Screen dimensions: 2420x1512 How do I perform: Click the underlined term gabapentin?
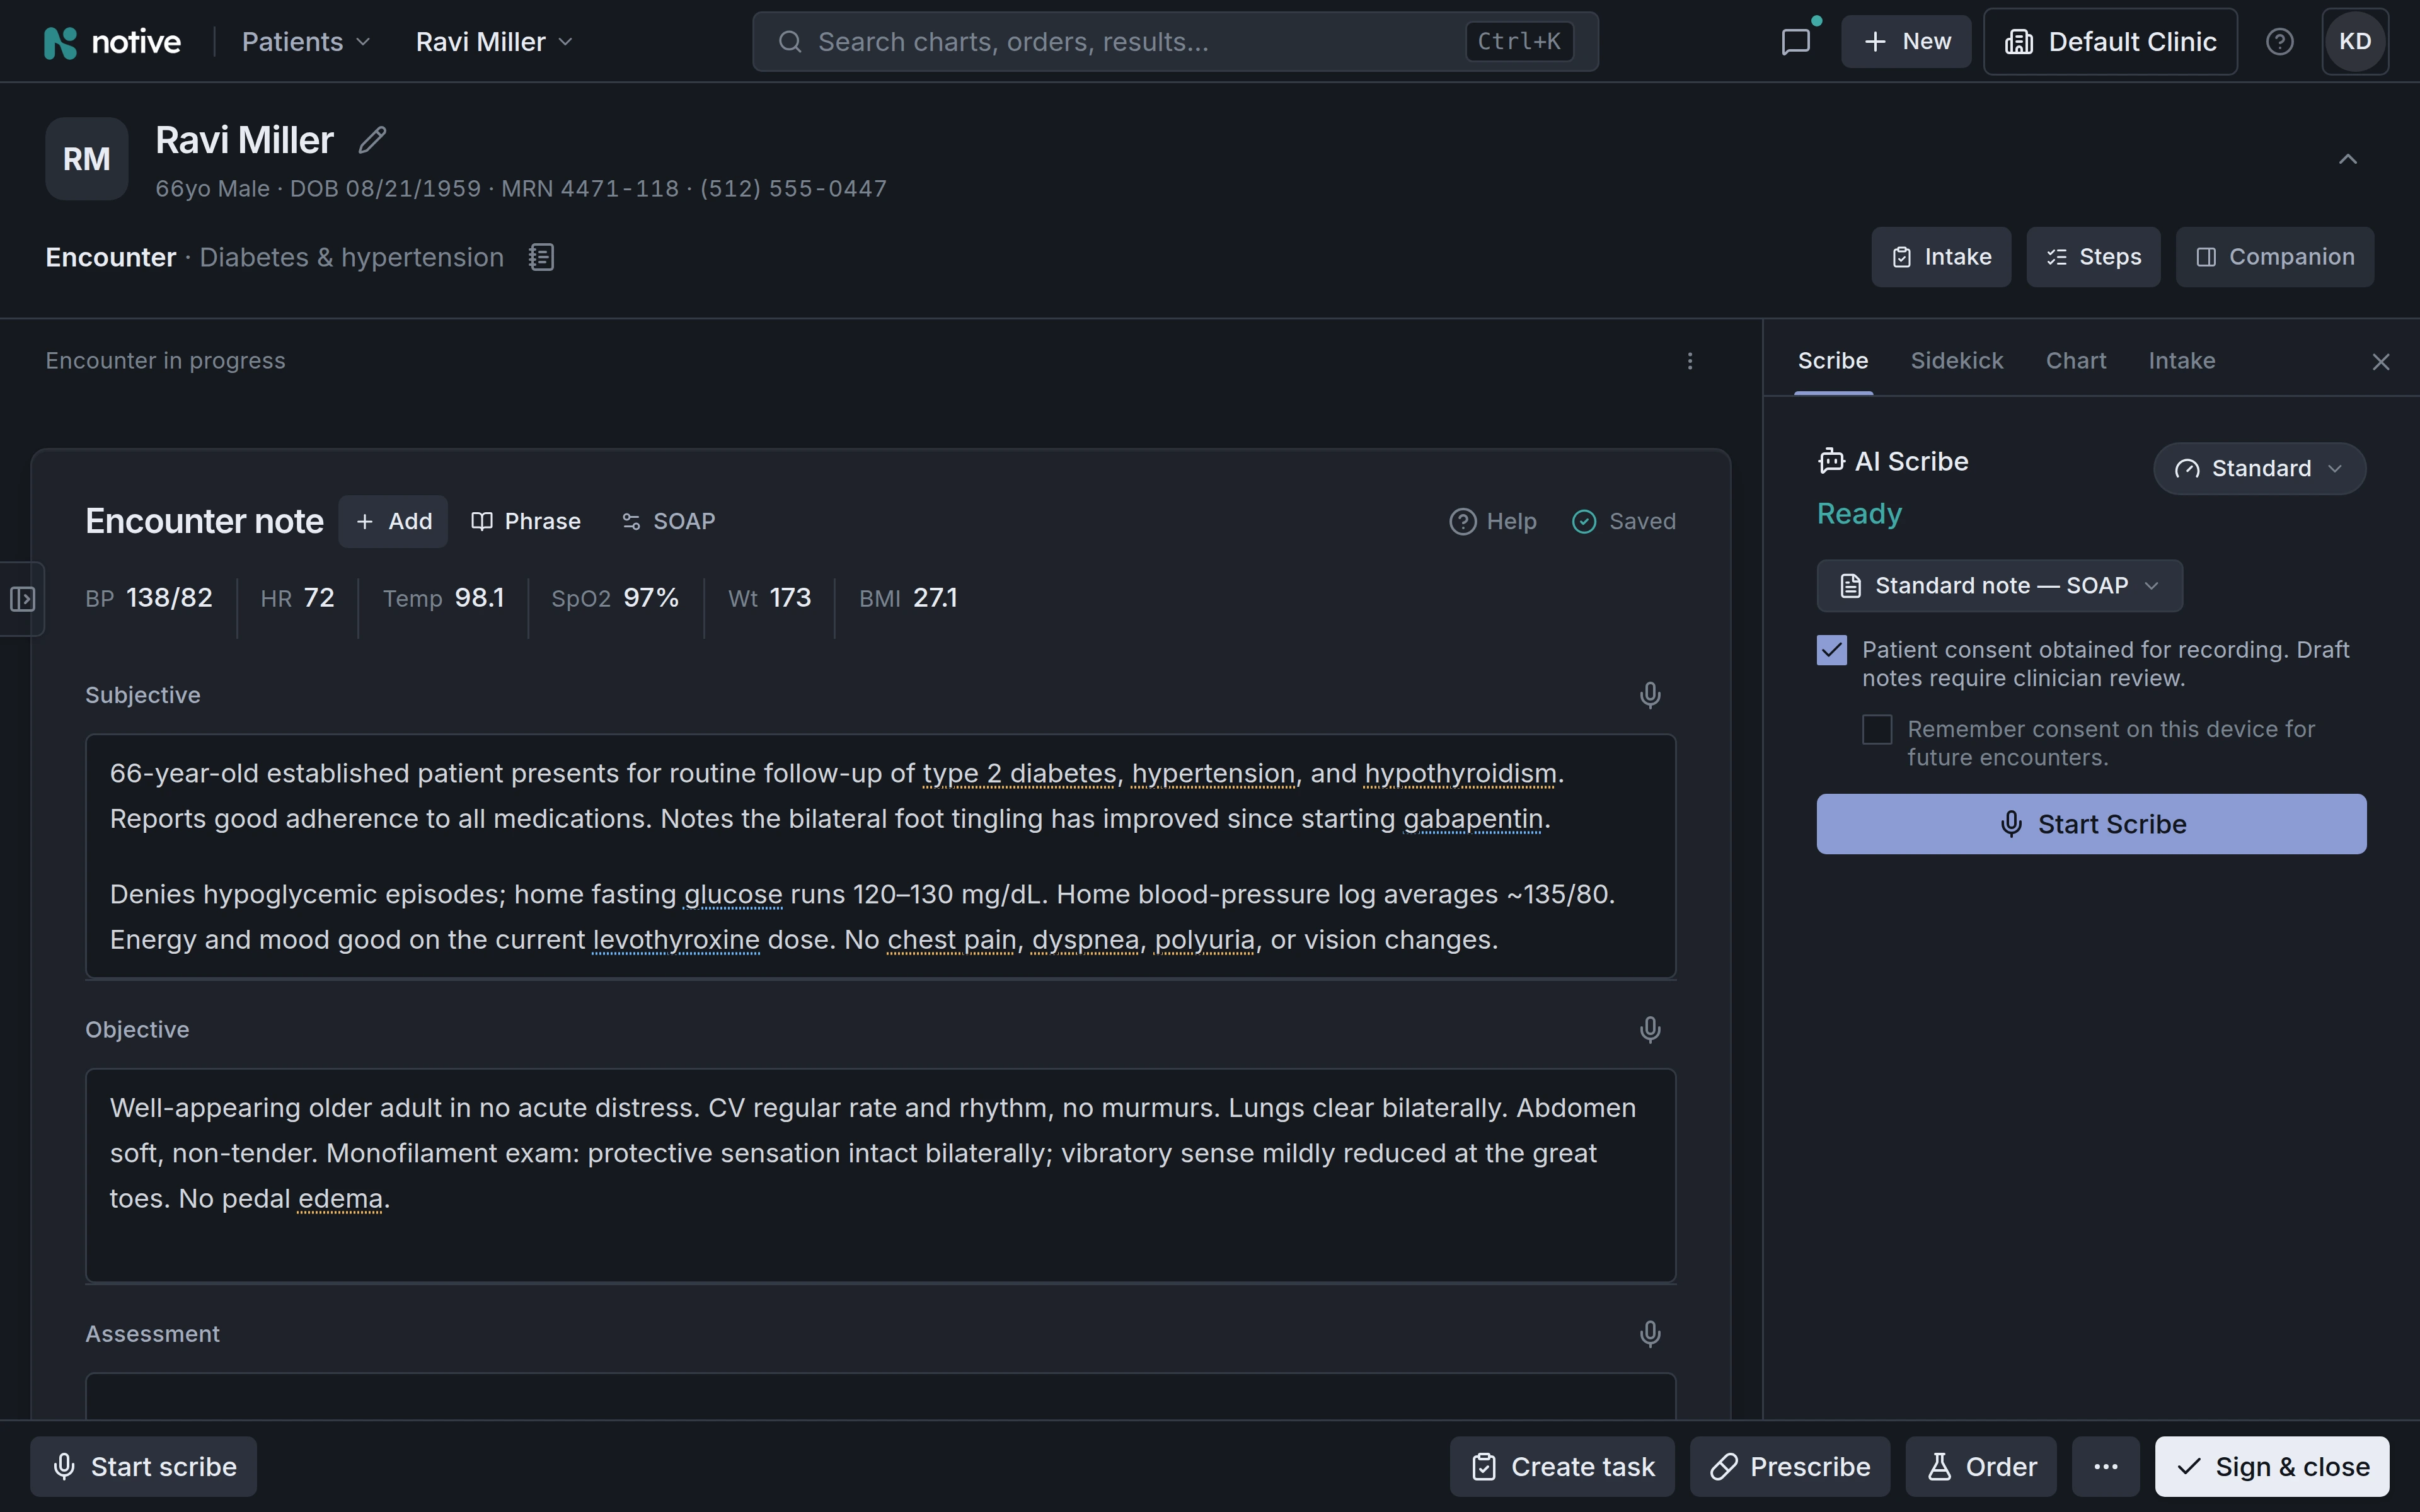click(x=1473, y=819)
